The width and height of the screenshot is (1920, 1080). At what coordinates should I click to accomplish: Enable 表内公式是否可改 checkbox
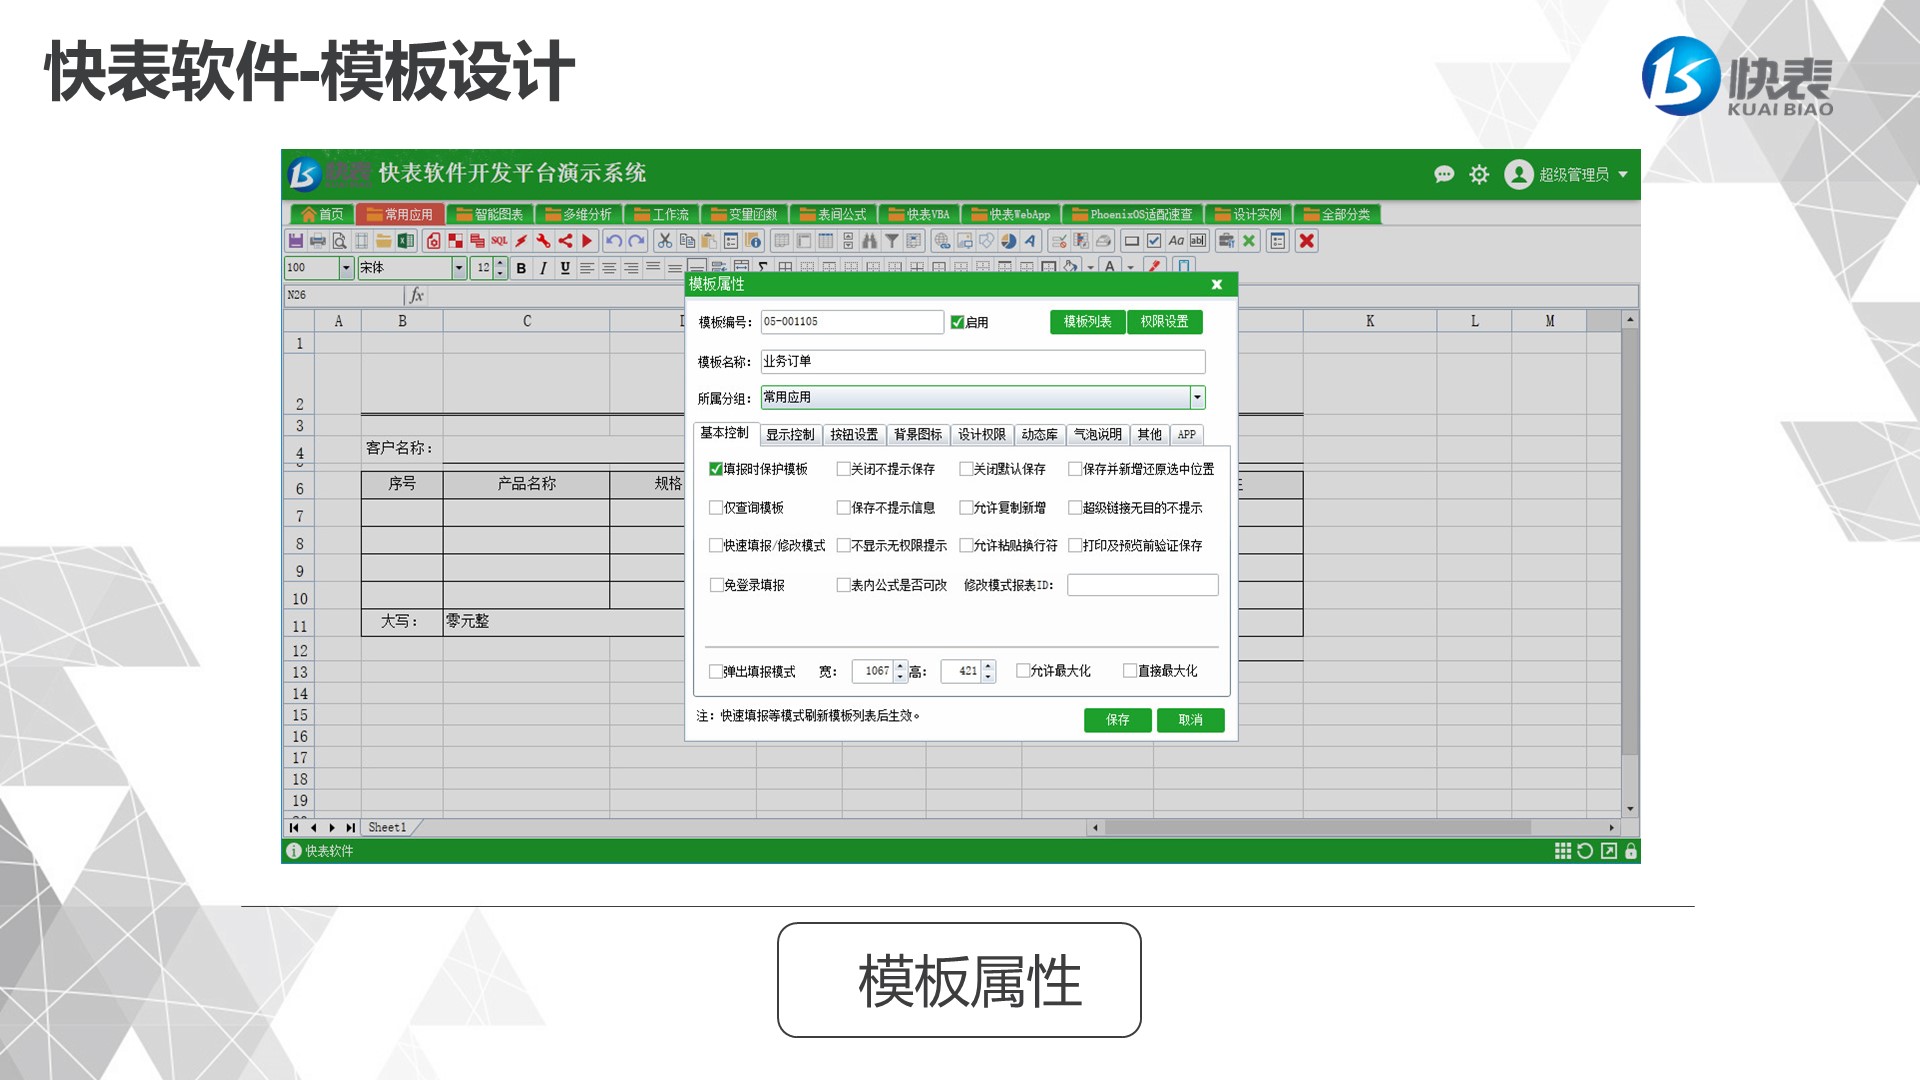(x=843, y=585)
